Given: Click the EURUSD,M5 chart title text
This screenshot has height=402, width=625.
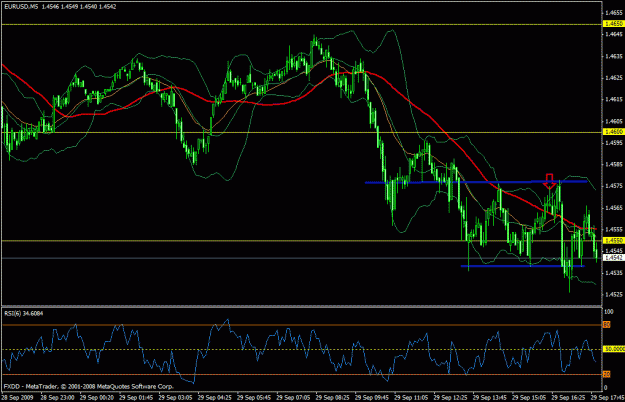Looking at the screenshot, I should (x=60, y=6).
